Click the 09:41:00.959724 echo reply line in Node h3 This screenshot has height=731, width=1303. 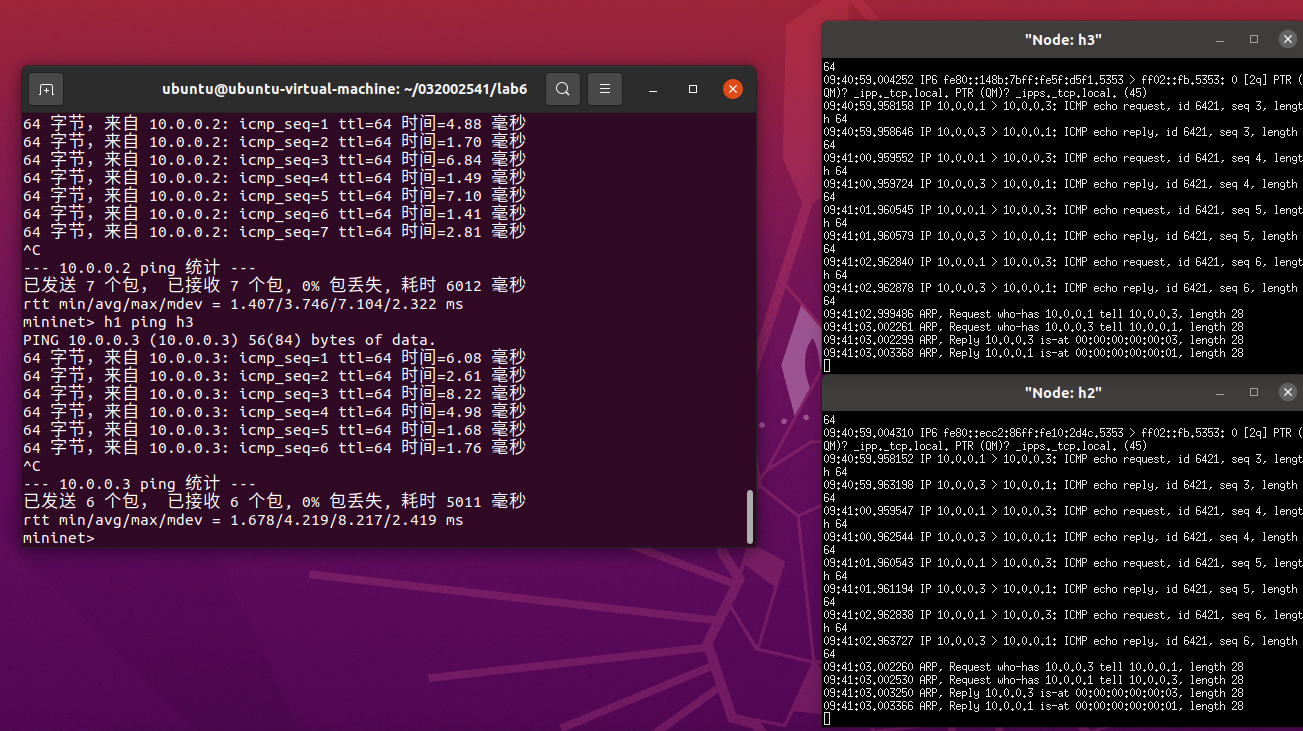pyautogui.click(x=1063, y=190)
